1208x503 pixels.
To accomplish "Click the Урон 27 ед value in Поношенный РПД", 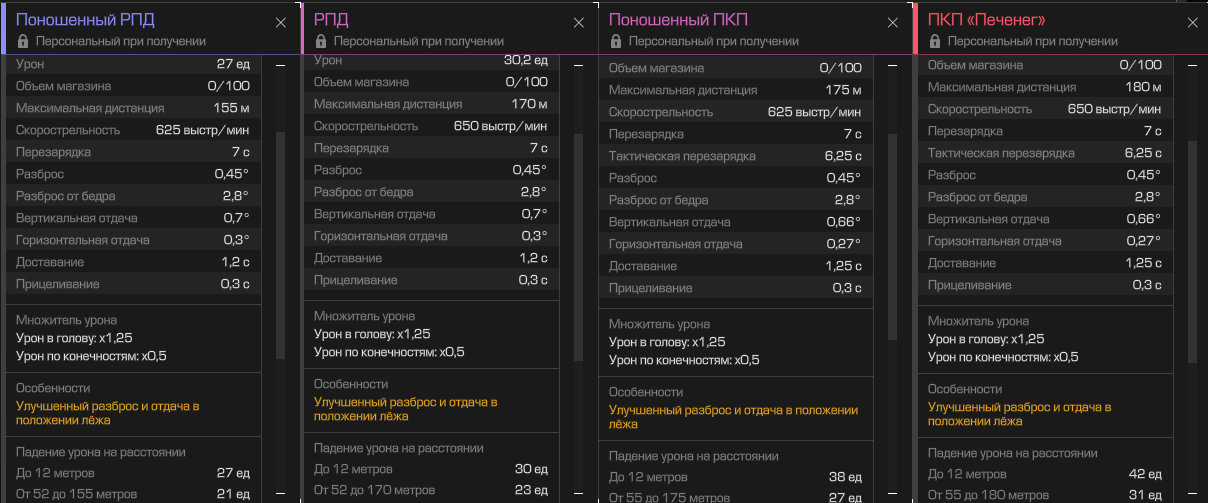I will pos(232,64).
